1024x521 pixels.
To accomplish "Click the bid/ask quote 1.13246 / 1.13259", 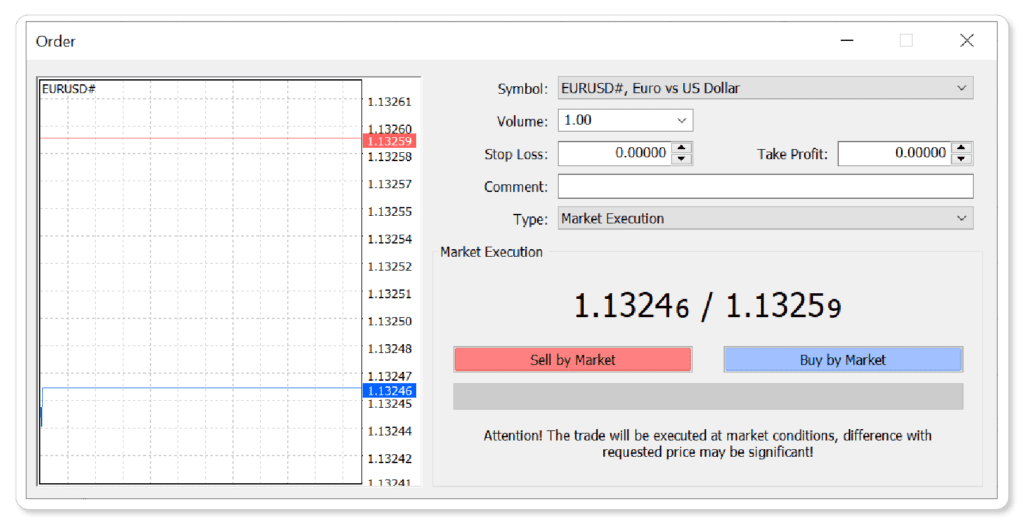I will 708,306.
